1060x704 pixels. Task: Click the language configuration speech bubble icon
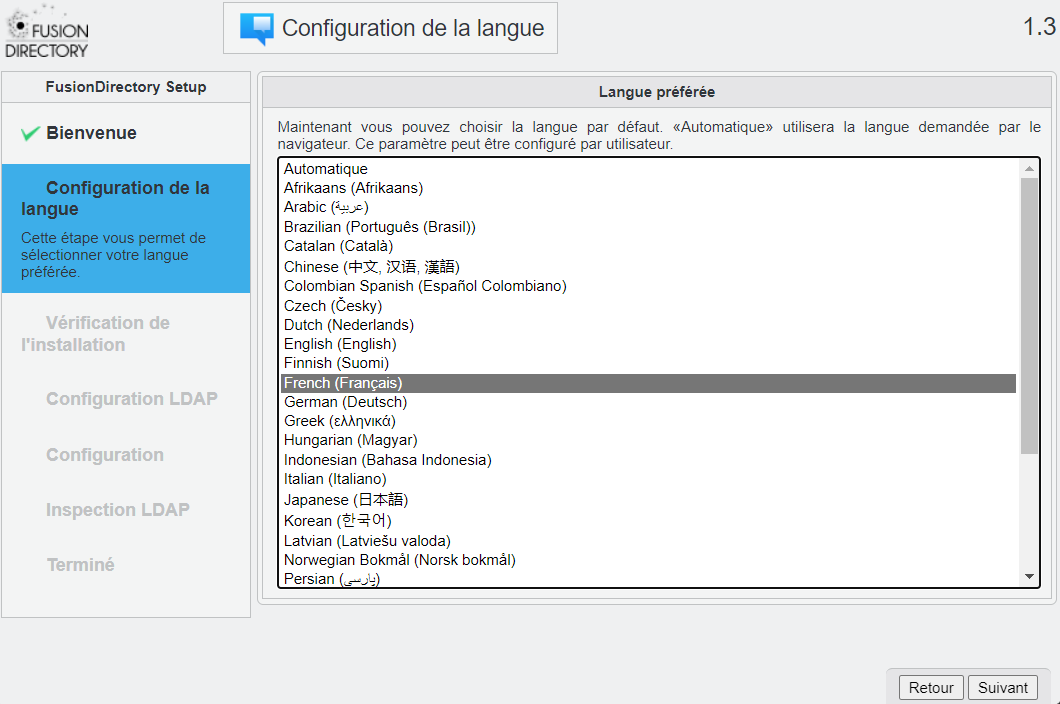(257, 29)
